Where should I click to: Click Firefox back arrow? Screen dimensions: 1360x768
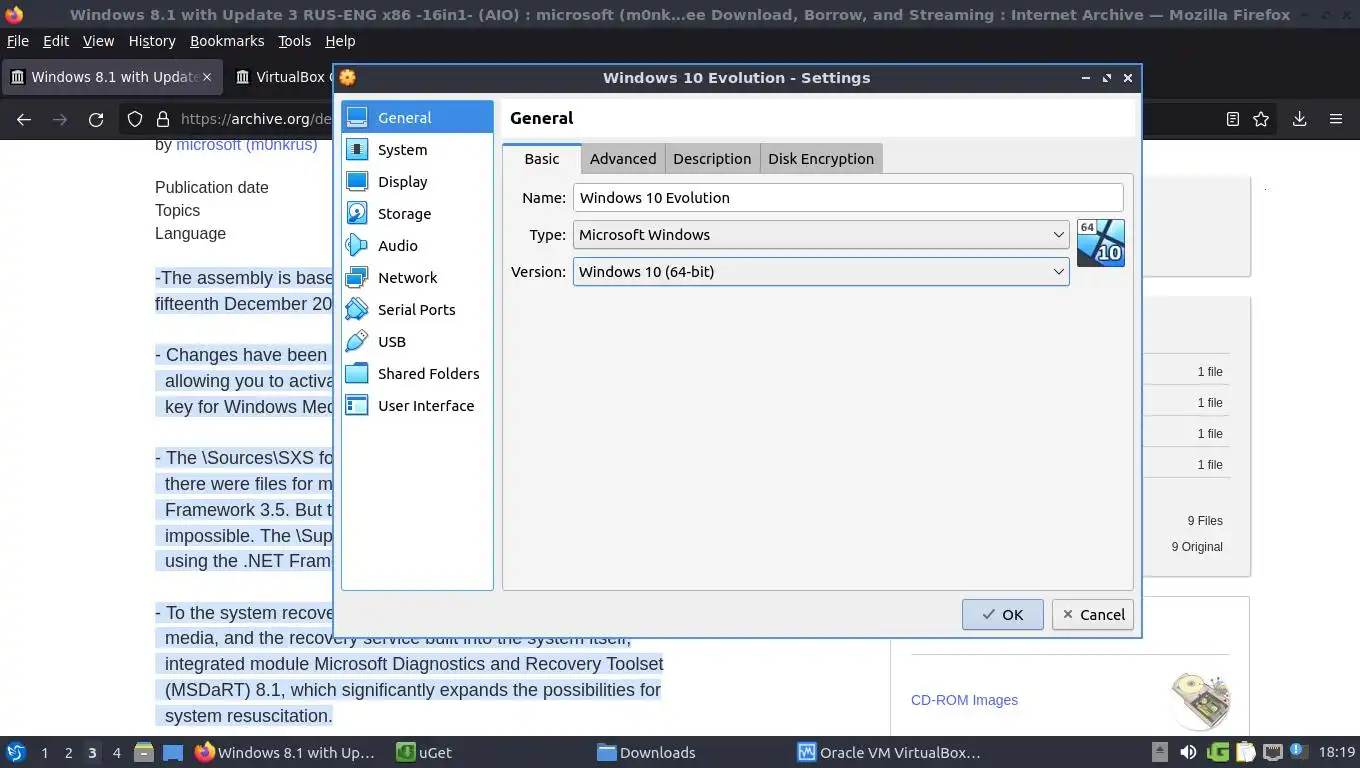point(24,119)
